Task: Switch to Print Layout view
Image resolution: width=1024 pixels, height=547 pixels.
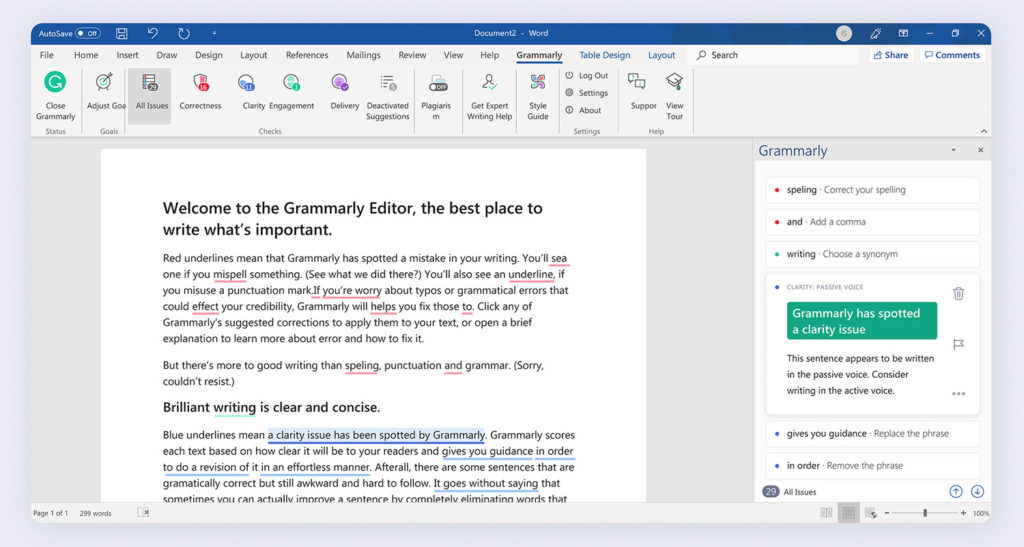Action: (x=848, y=513)
